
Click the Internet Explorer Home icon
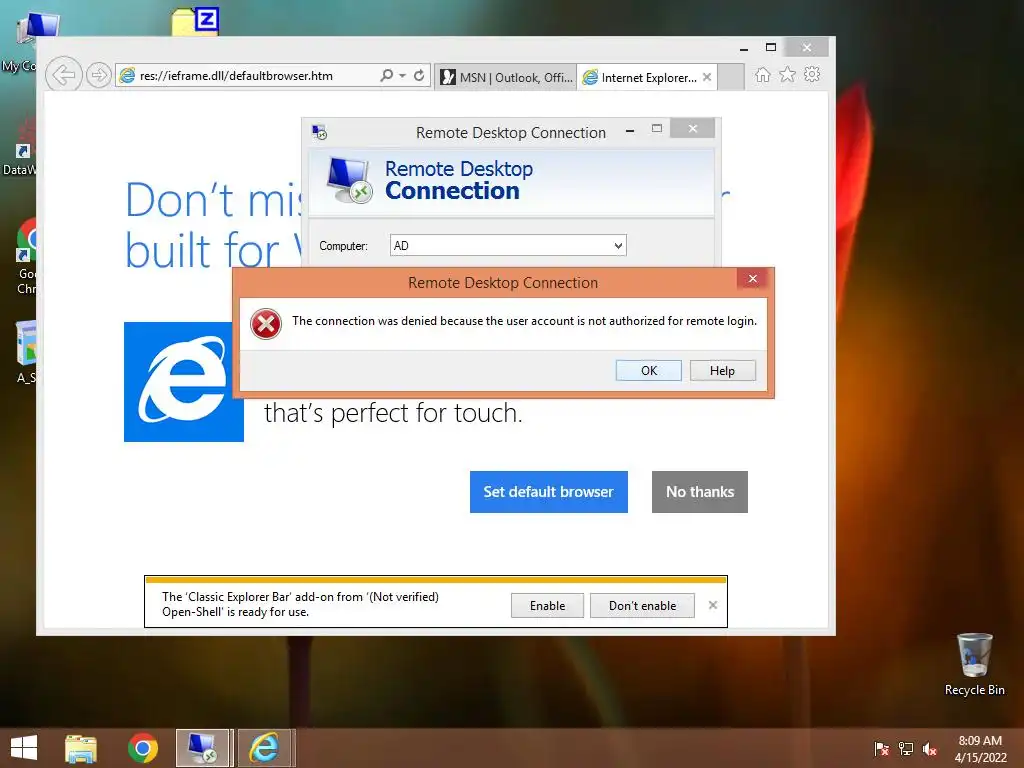click(x=762, y=75)
